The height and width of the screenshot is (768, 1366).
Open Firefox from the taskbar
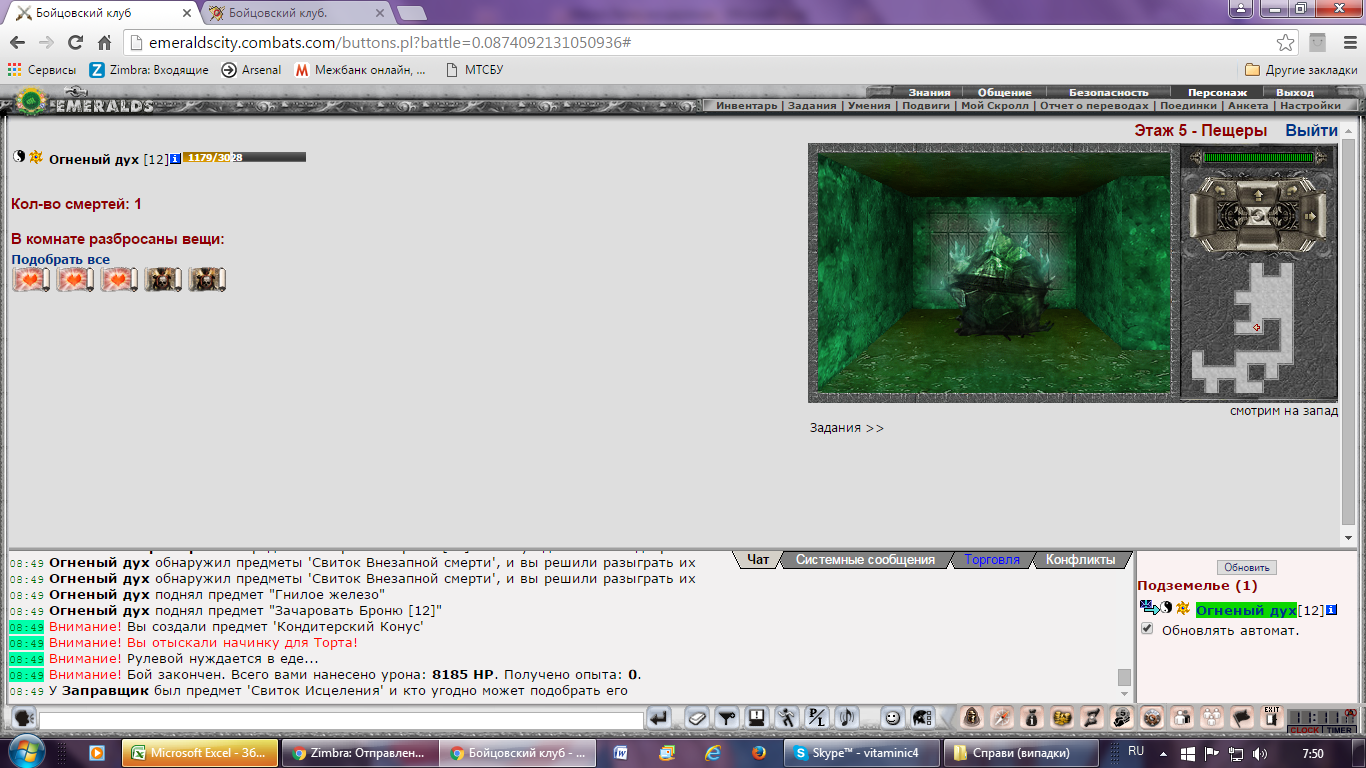pyautogui.click(x=758, y=753)
